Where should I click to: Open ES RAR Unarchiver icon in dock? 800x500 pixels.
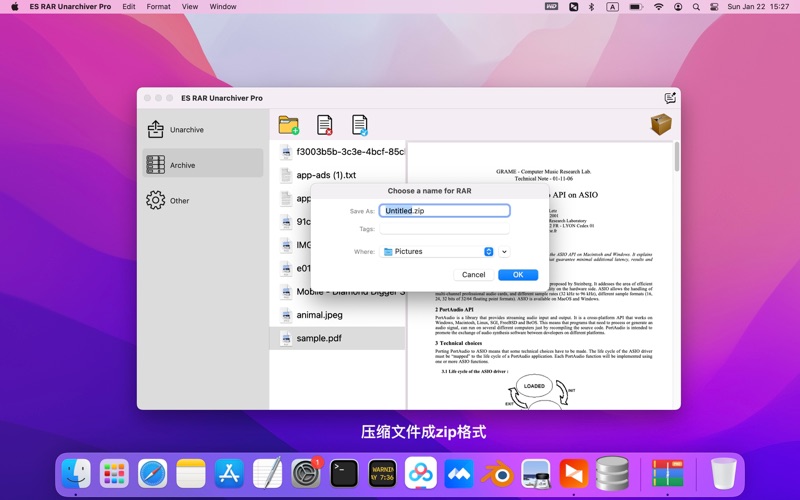coord(667,473)
